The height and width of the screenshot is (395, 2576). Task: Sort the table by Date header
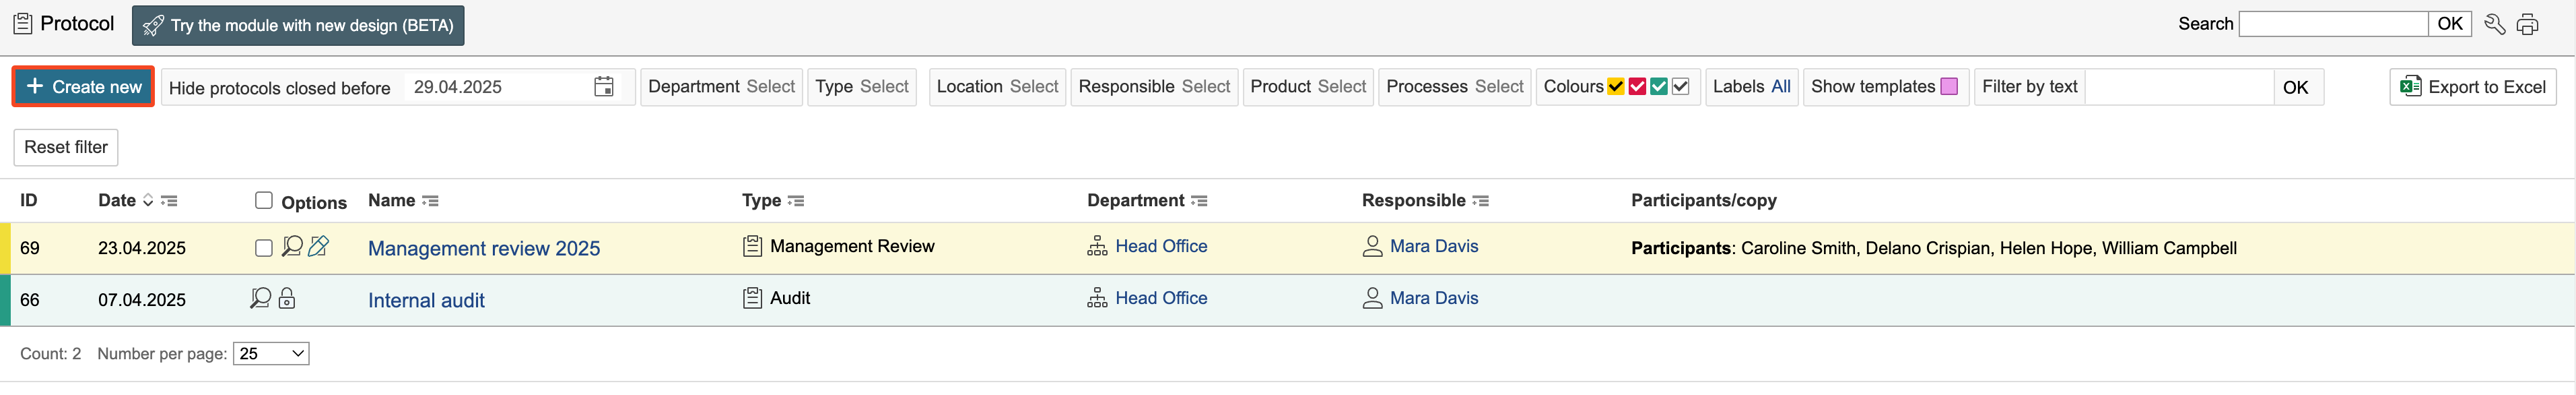117,201
